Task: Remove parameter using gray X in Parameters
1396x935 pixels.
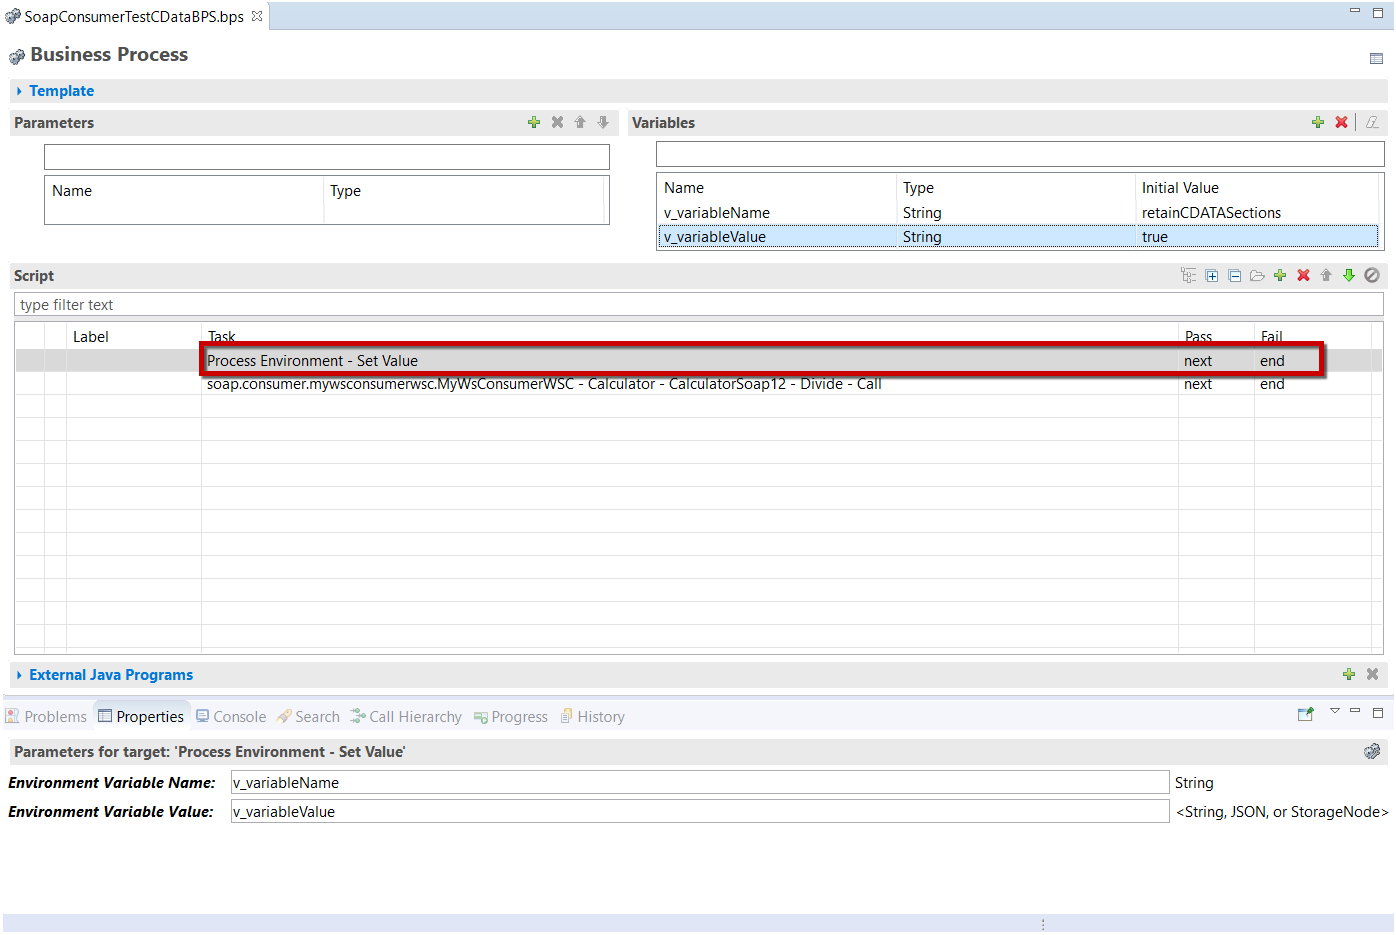Action: (x=557, y=122)
